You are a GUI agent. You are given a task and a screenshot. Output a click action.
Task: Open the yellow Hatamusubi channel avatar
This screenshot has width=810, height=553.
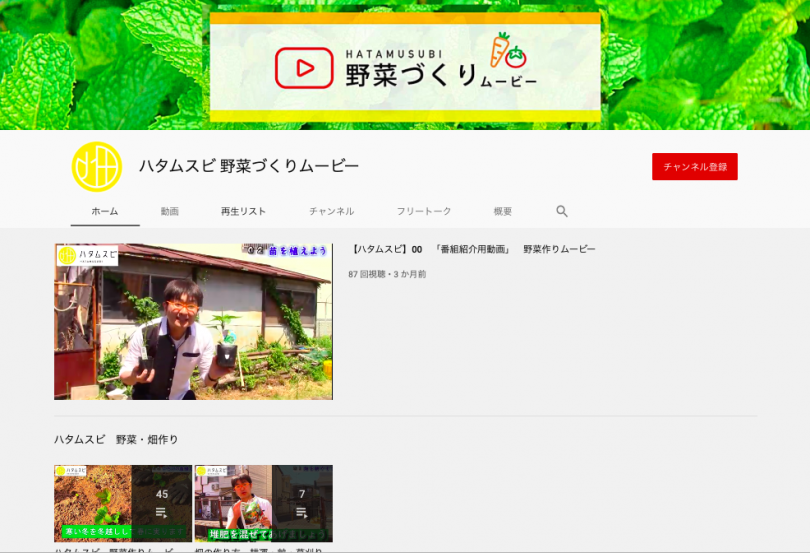(97, 166)
